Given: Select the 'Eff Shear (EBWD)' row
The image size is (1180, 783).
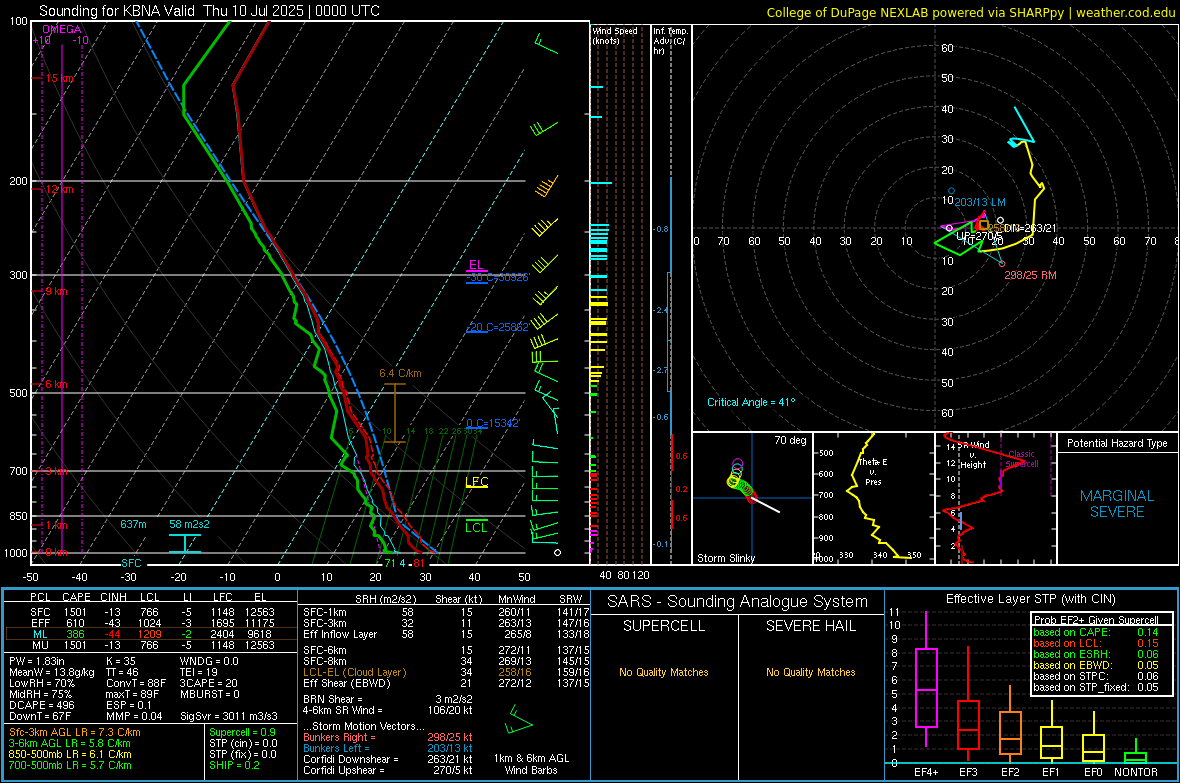Looking at the screenshot, I should click(446, 684).
